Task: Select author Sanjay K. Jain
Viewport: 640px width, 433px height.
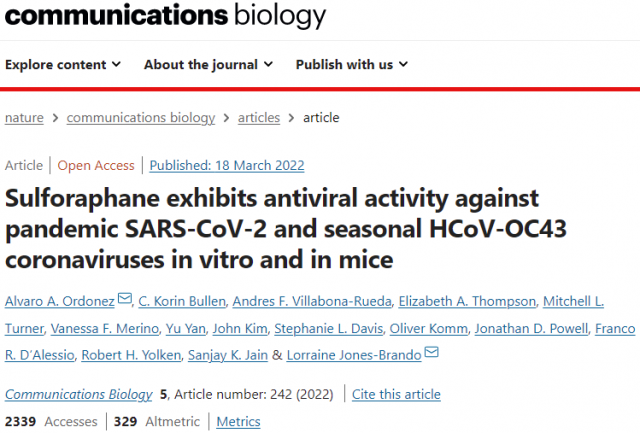Action: click(x=228, y=355)
